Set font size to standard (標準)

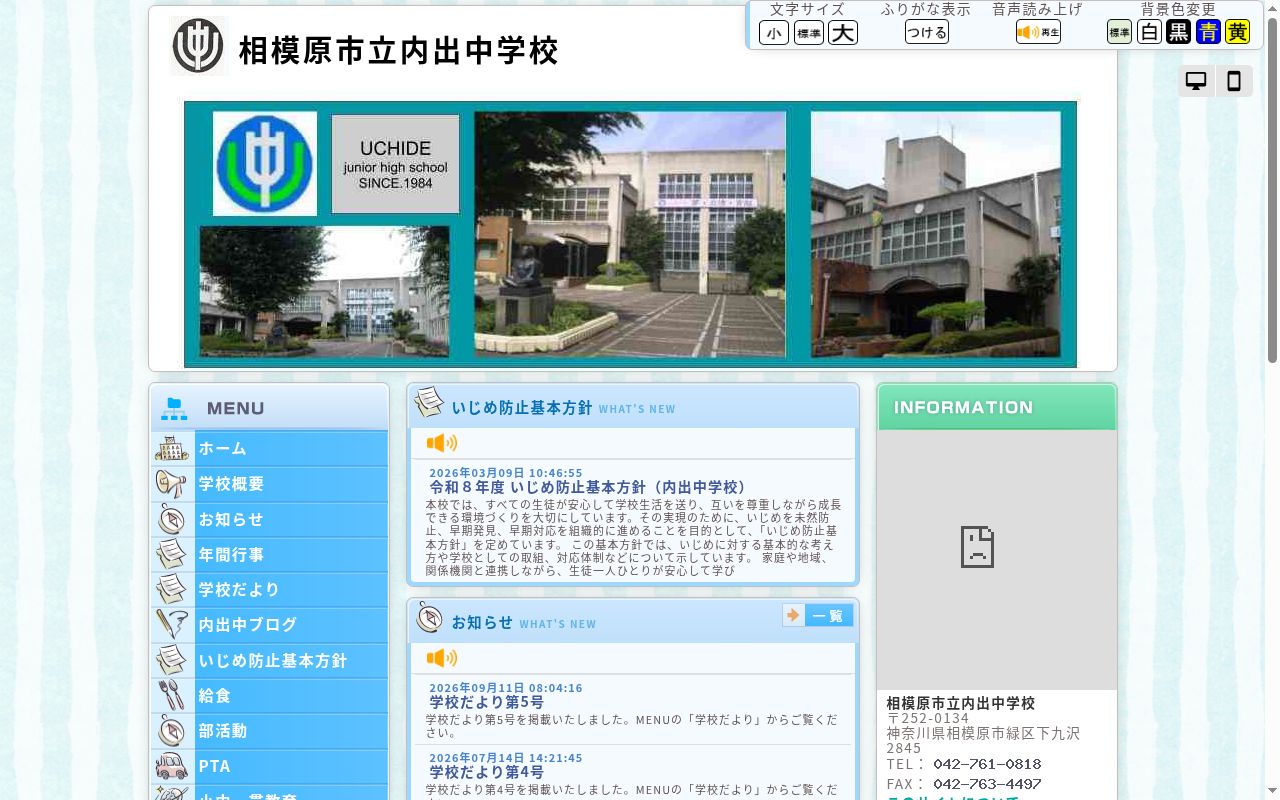(808, 33)
